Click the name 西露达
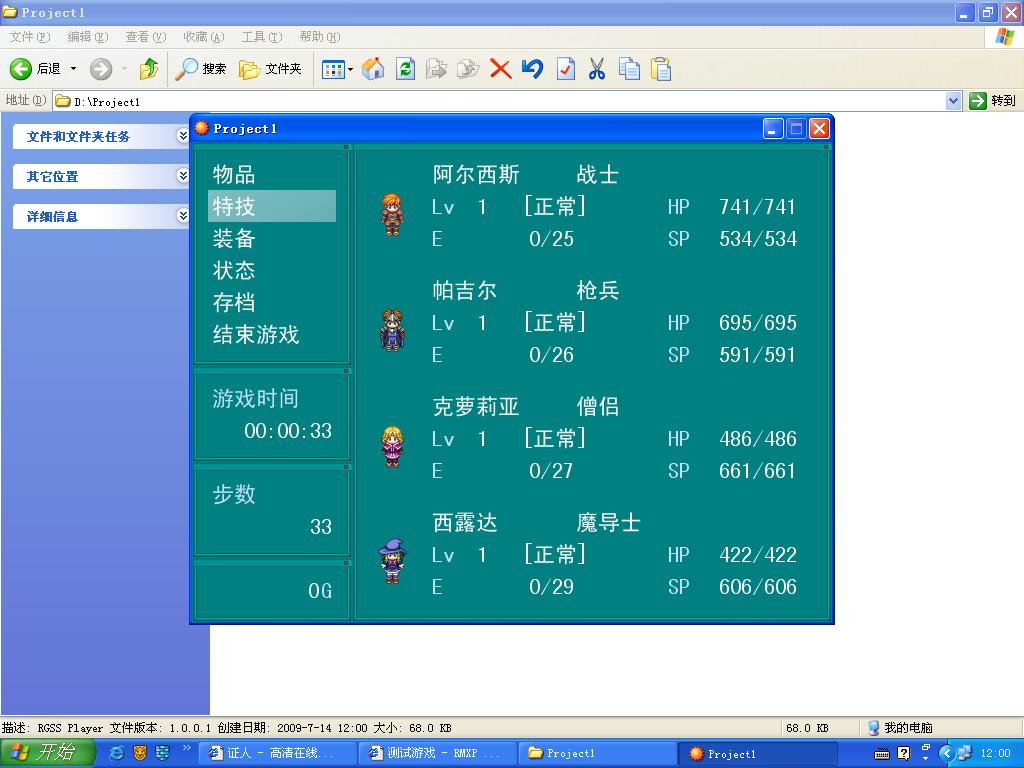The image size is (1024, 768). coord(465,523)
